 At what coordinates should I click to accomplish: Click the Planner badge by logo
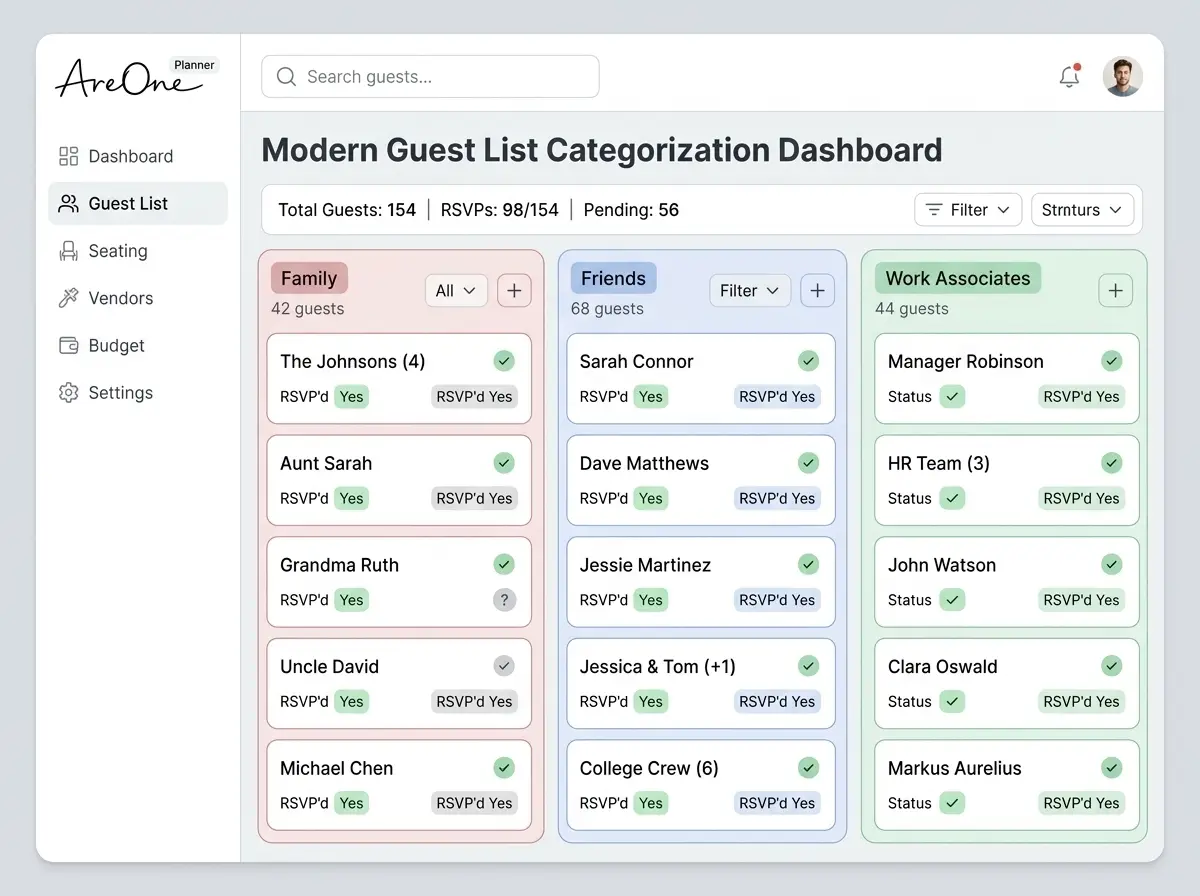click(194, 65)
